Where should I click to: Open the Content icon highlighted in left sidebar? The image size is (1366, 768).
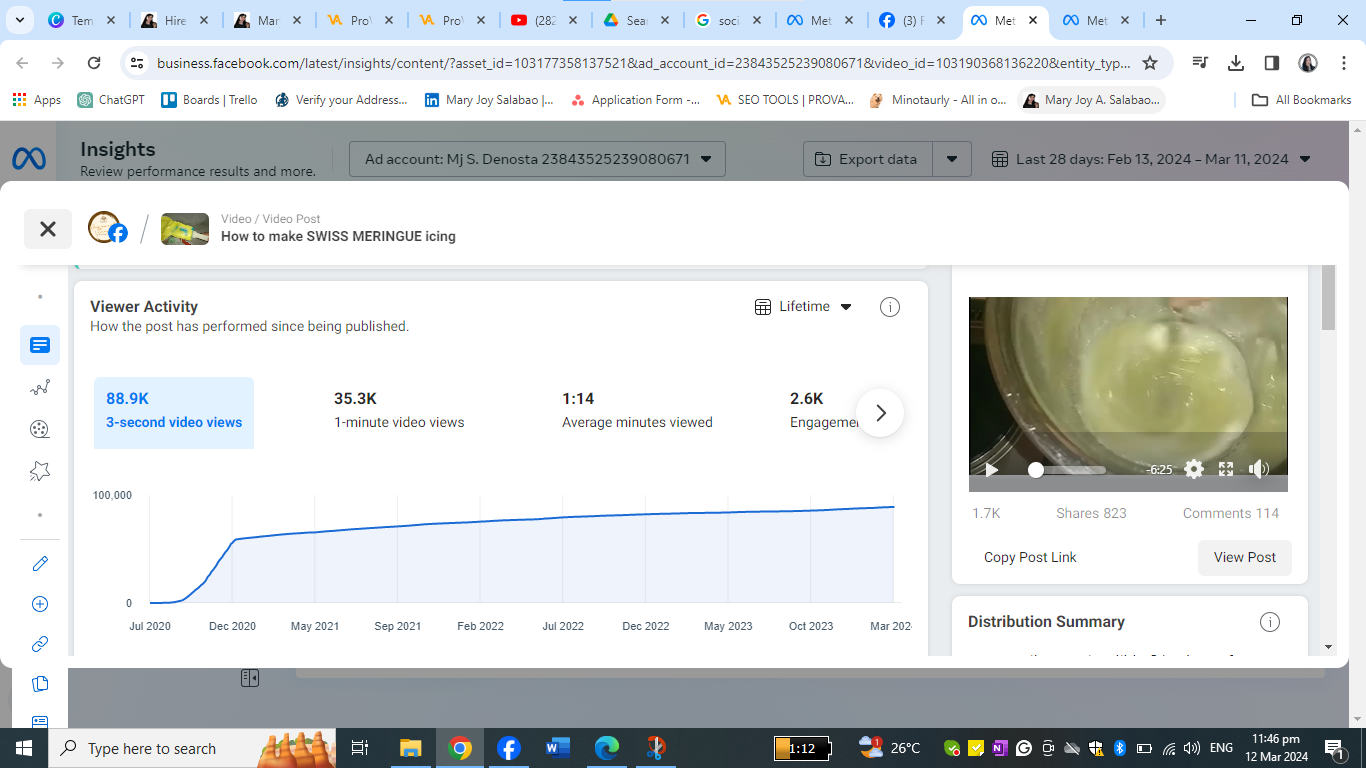40,345
